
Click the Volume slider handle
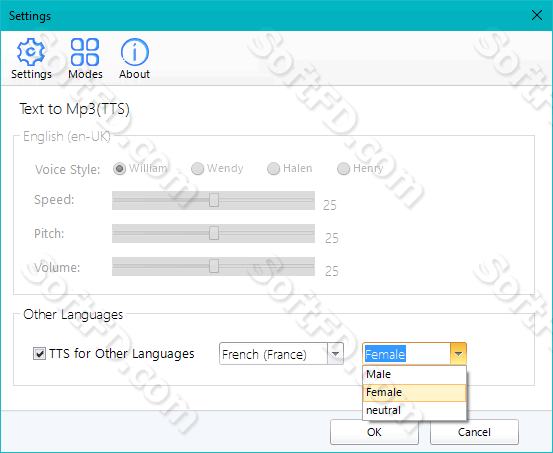tap(214, 266)
